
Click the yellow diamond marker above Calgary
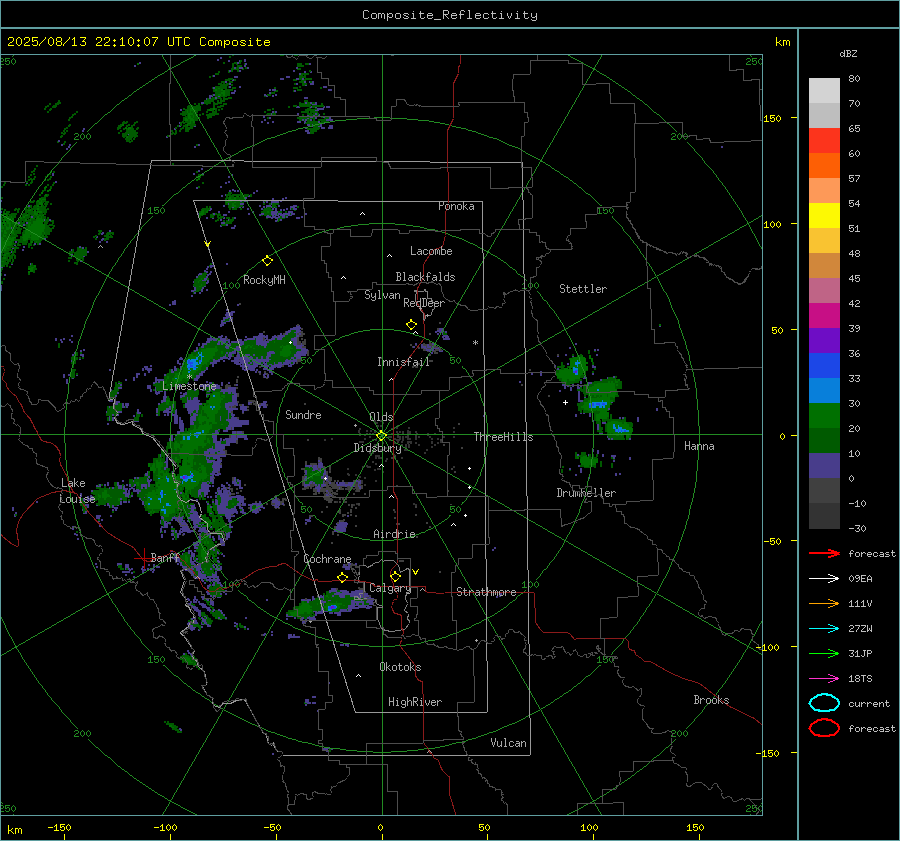click(395, 576)
